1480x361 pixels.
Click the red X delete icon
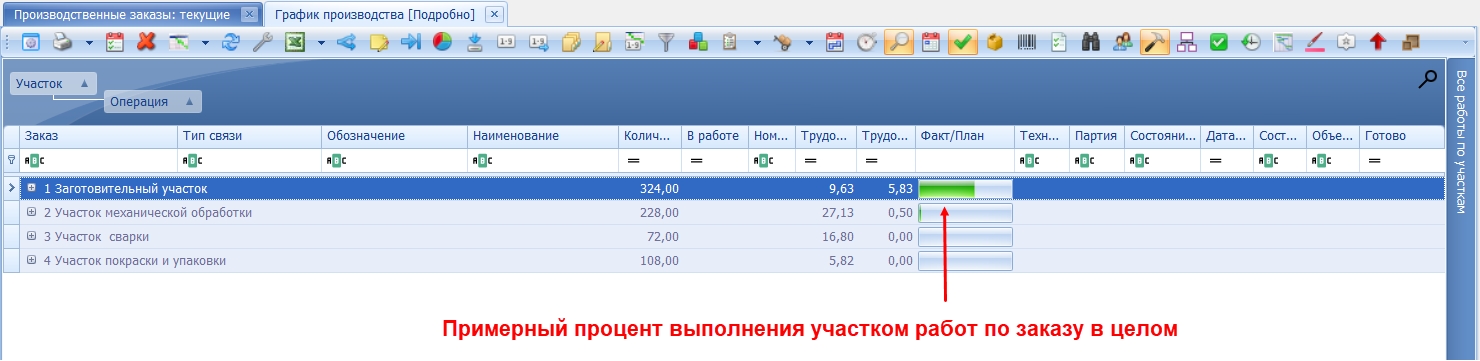coord(146,42)
